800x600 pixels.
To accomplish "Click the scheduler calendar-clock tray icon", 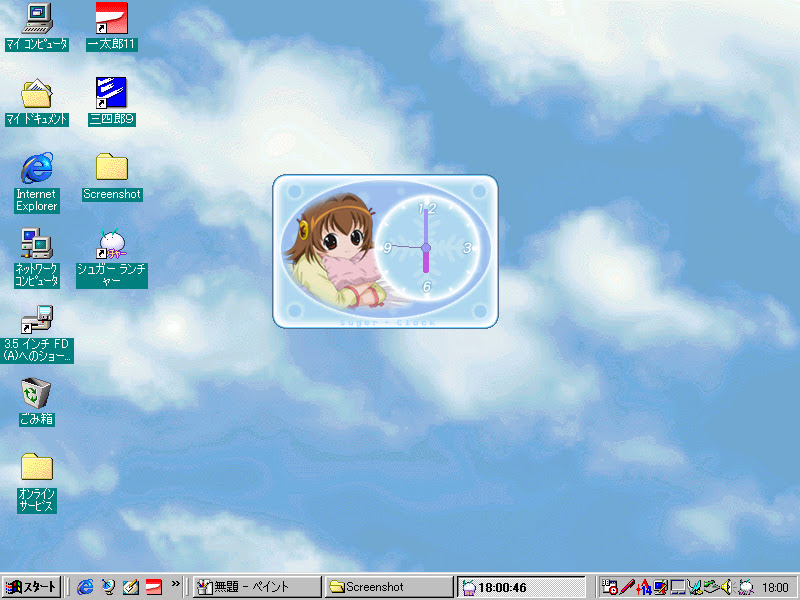I will [609, 587].
